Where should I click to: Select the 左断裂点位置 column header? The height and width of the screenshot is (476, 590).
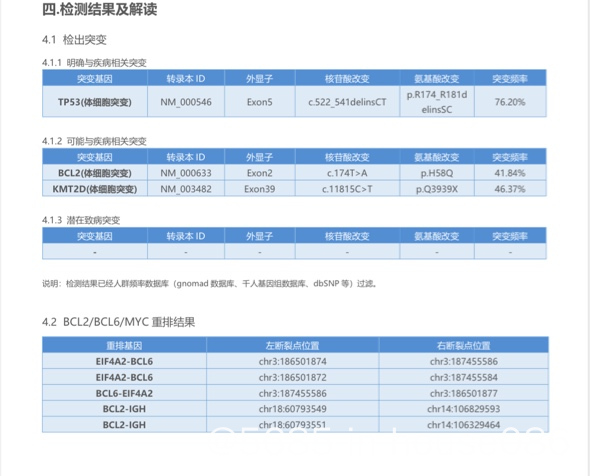click(x=292, y=345)
